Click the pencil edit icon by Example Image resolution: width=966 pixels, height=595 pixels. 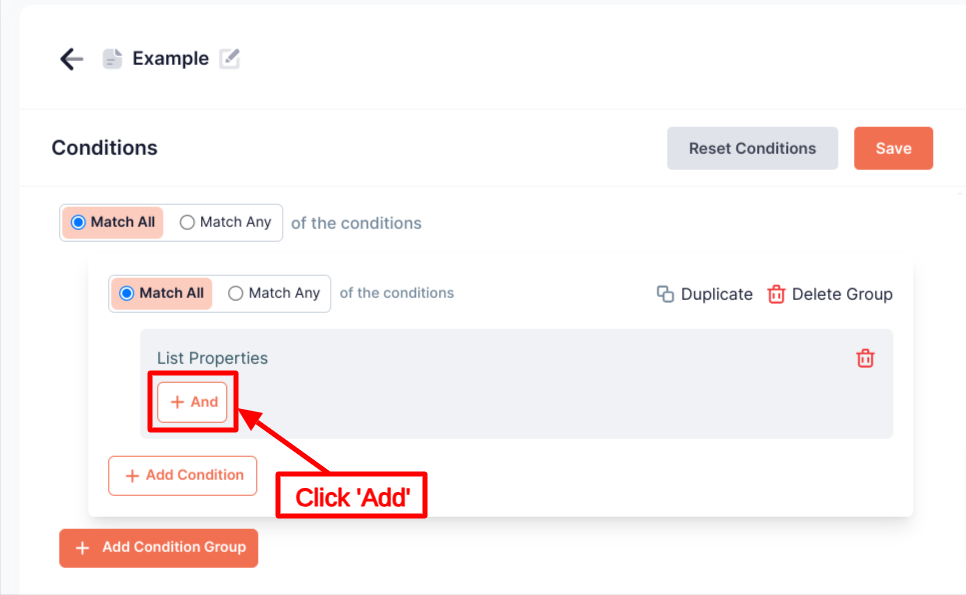point(230,58)
